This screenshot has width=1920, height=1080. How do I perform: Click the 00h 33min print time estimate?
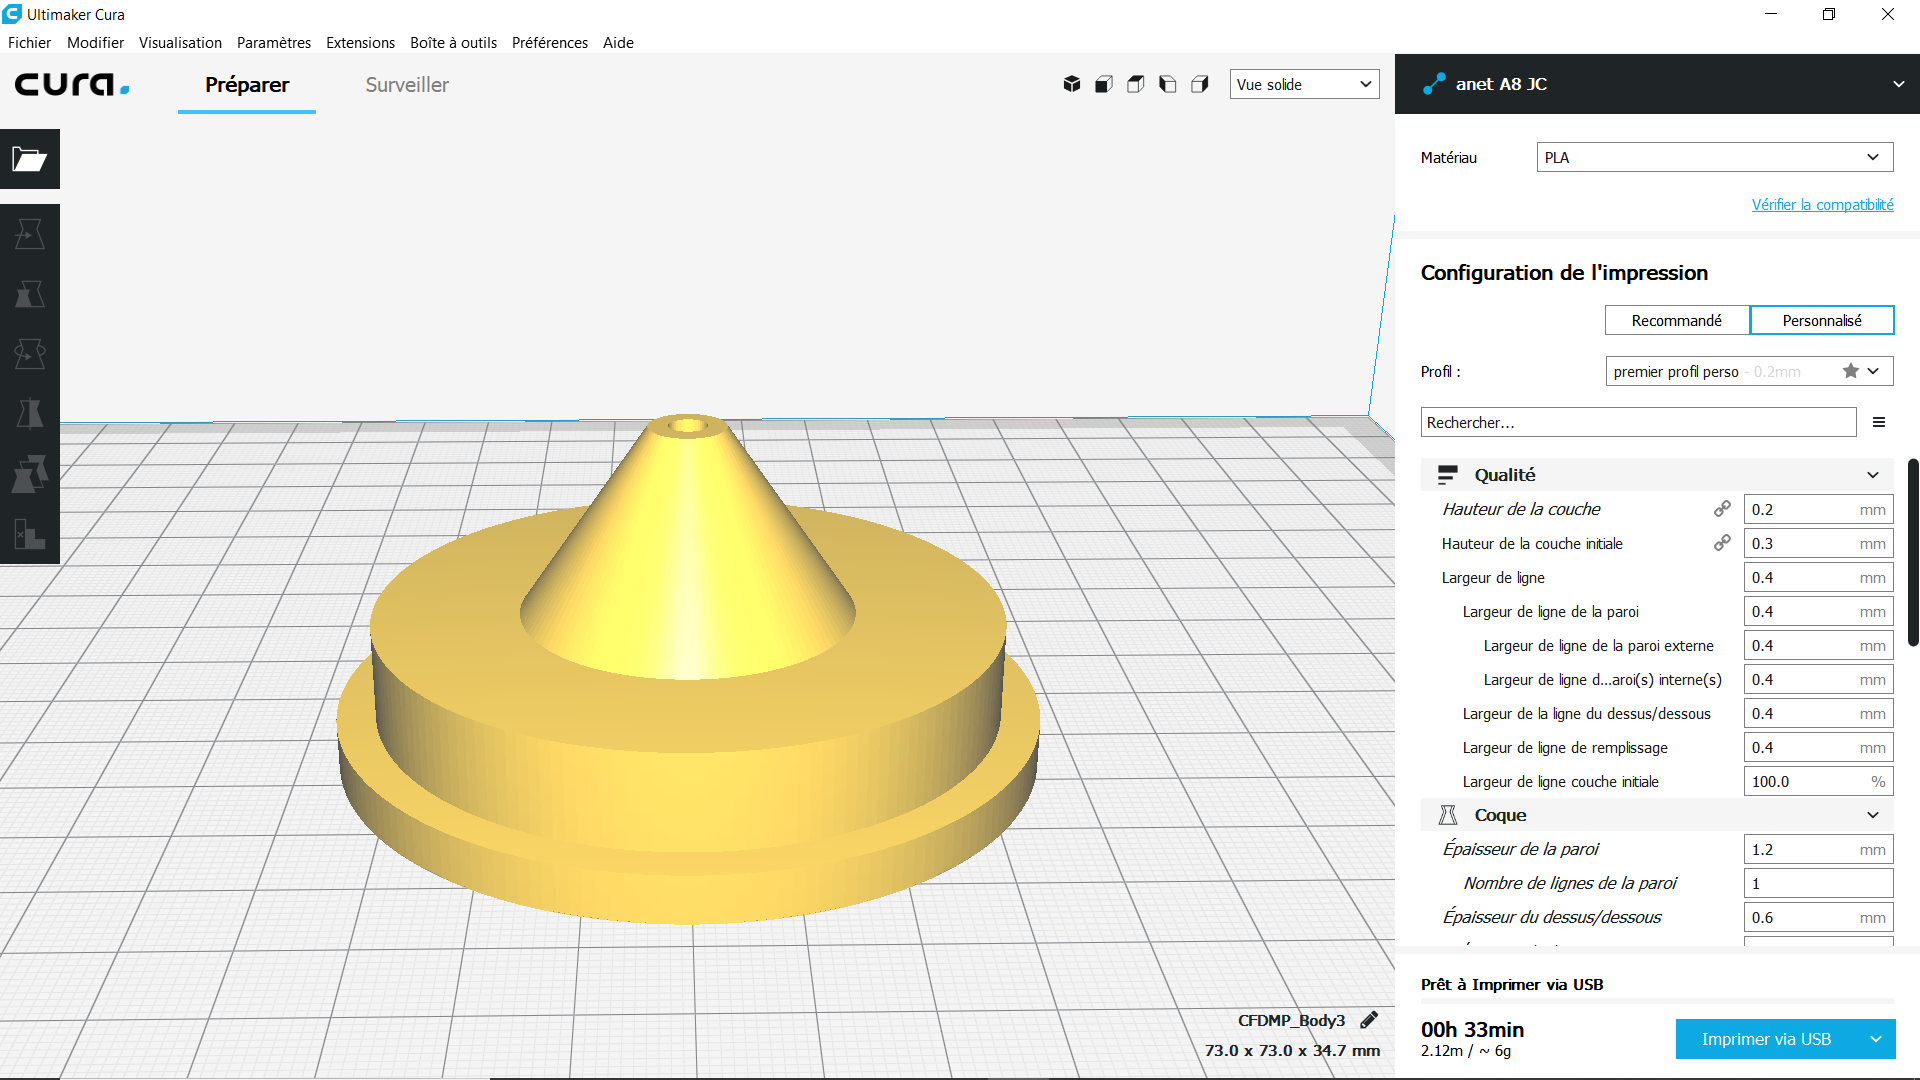pyautogui.click(x=1472, y=1029)
